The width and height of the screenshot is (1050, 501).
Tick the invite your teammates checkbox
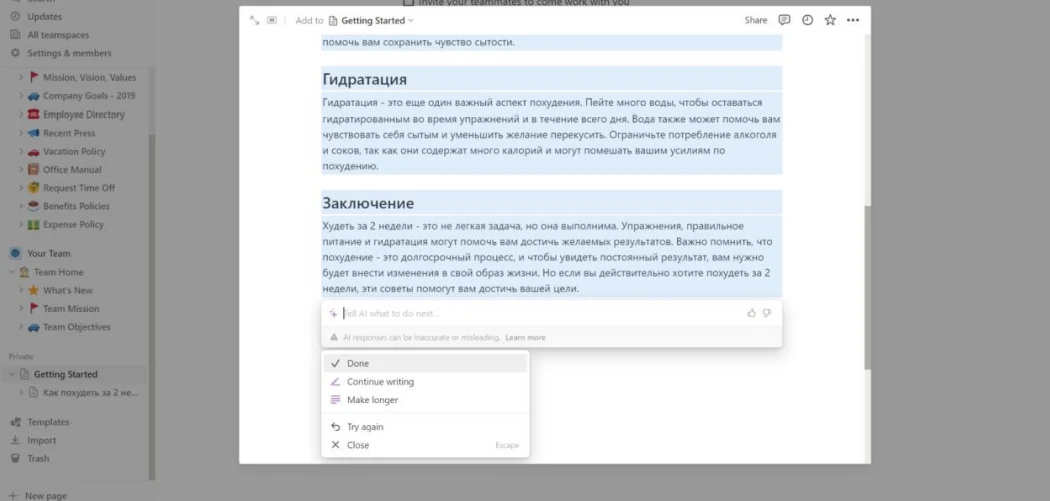[408, 3]
